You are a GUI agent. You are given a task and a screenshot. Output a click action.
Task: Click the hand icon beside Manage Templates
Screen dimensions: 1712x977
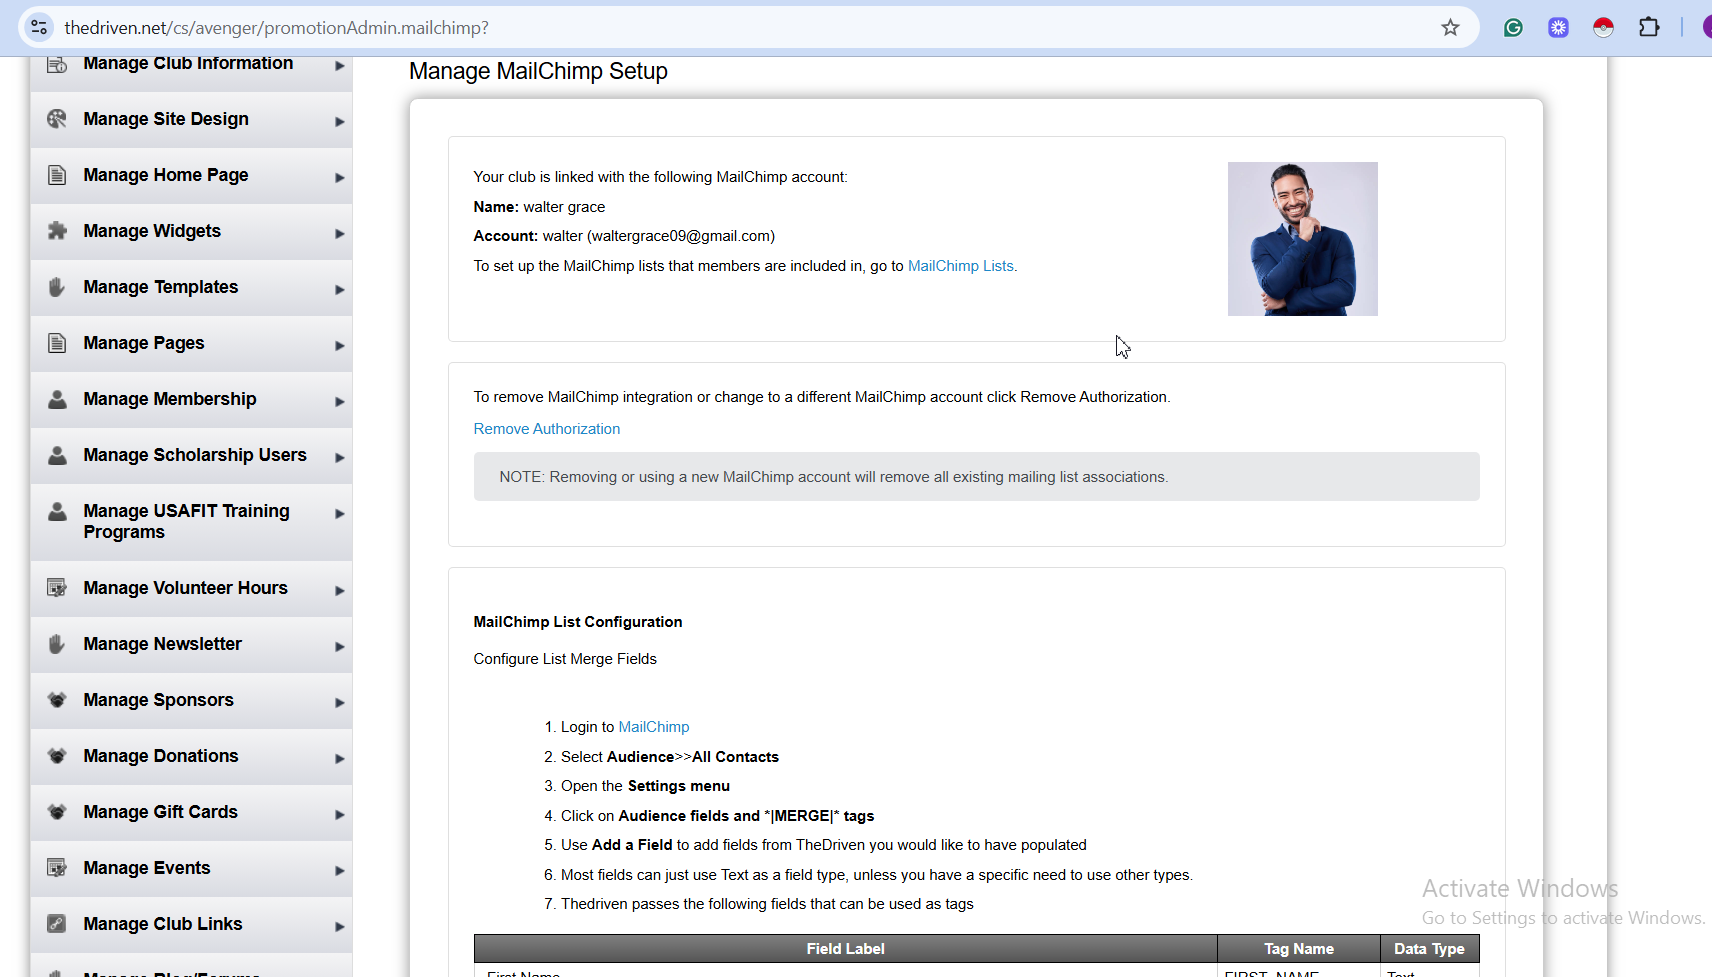(57, 287)
